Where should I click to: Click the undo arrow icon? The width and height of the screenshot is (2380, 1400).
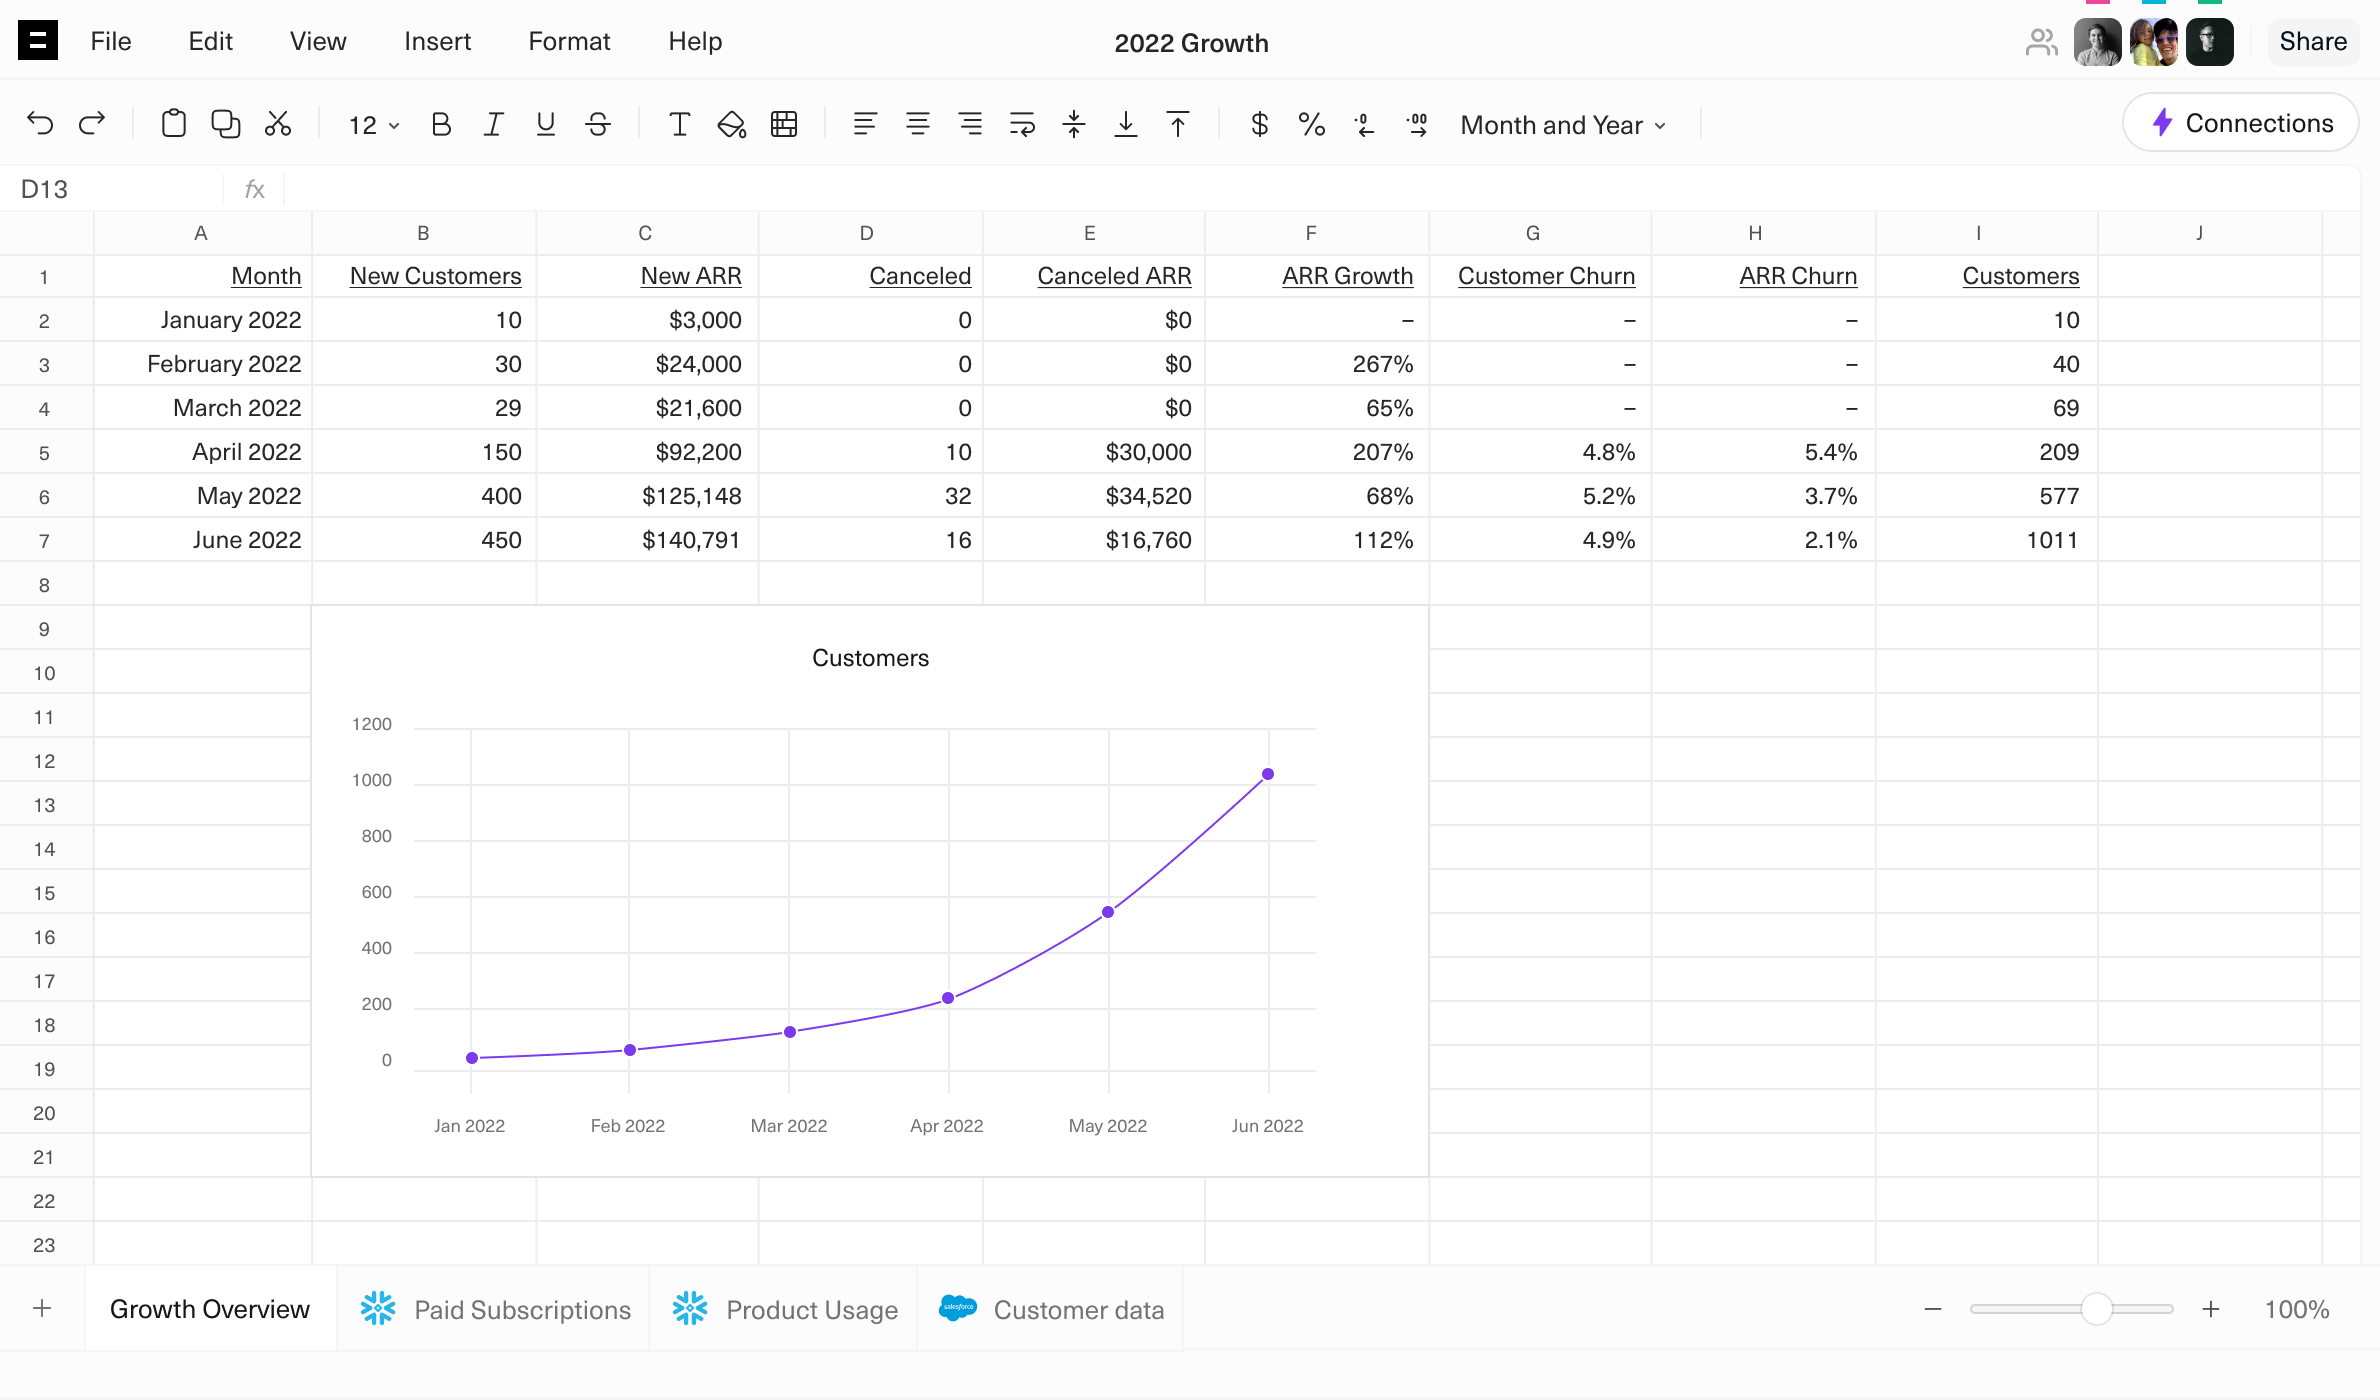pyautogui.click(x=40, y=124)
